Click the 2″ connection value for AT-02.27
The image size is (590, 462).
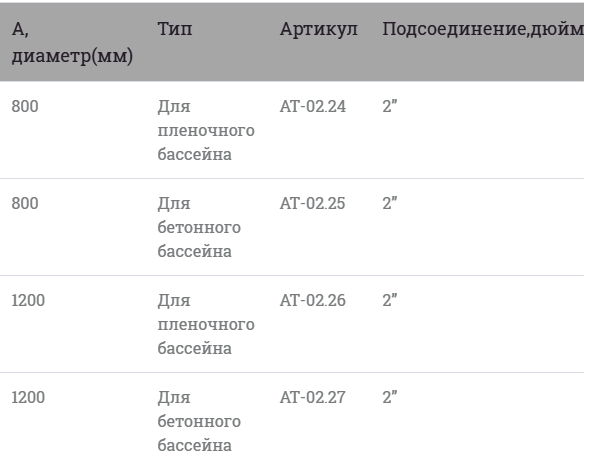pyautogui.click(x=390, y=397)
